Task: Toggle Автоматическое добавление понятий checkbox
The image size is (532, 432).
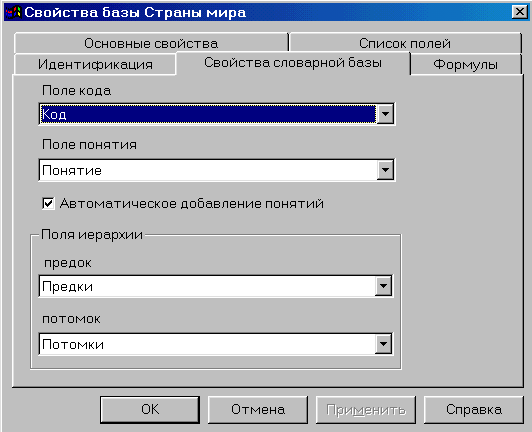Action: (x=48, y=204)
